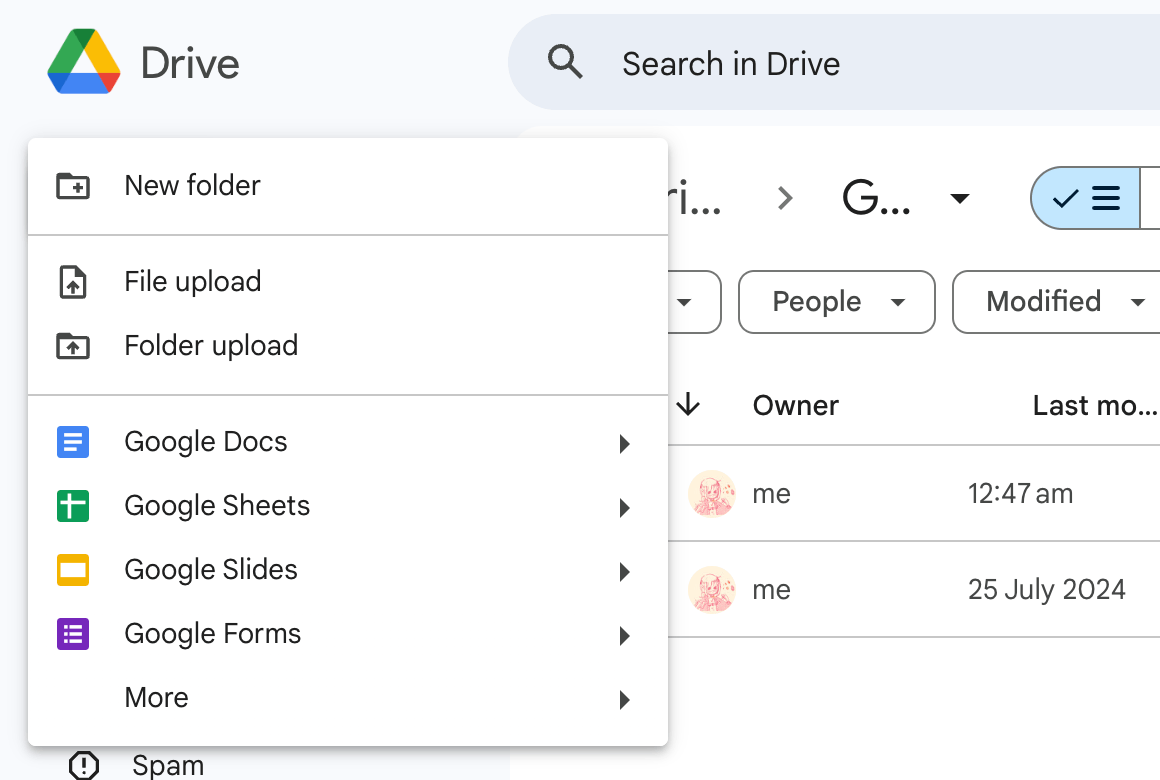Expand the Google Docs submenu arrow
This screenshot has height=780, width=1160.
pyautogui.click(x=624, y=443)
